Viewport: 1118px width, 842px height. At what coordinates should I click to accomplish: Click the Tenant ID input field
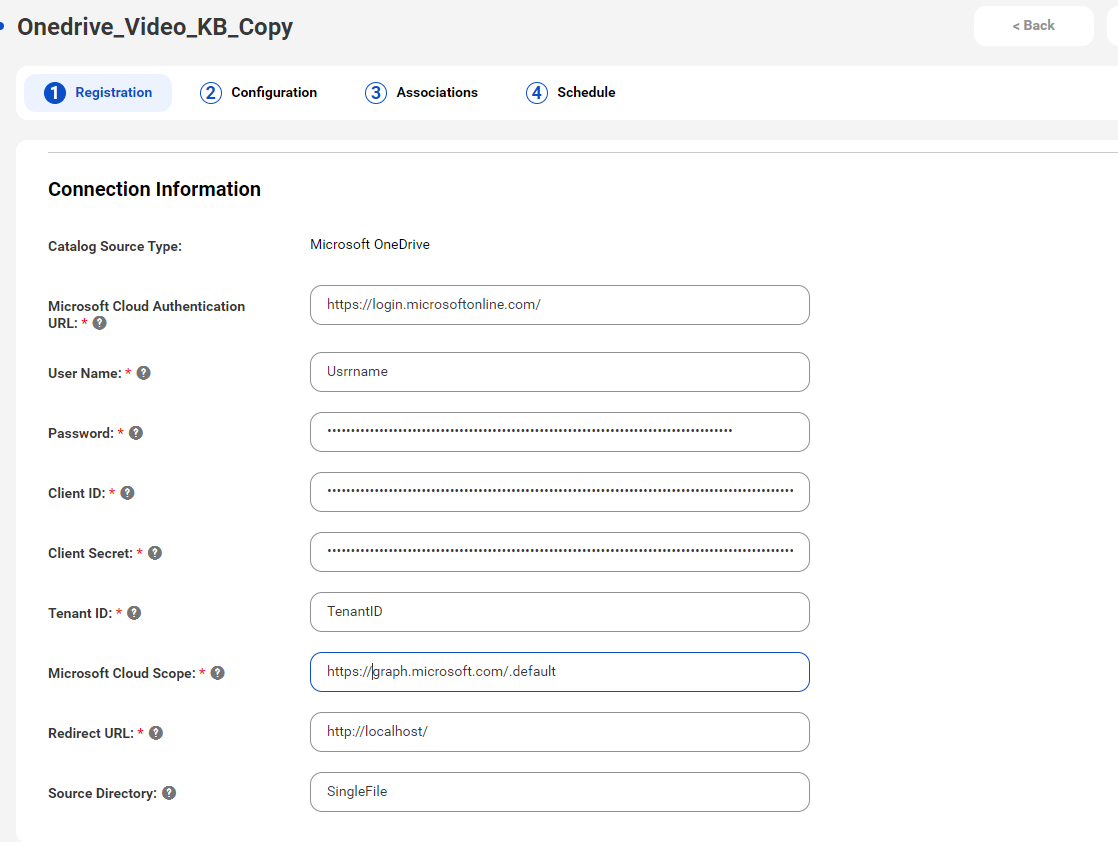560,612
